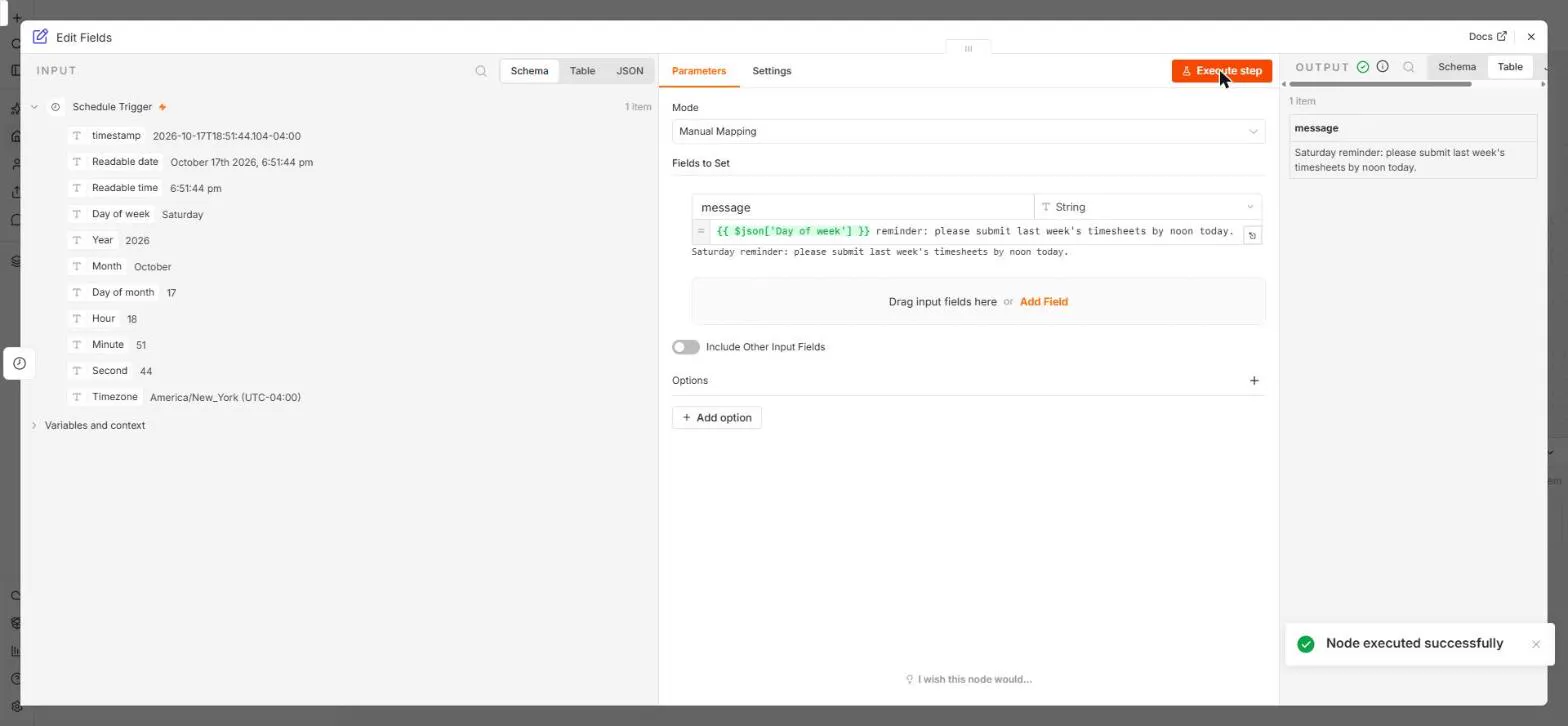Click the message field name input
The width and height of the screenshot is (1568, 726).
point(863,207)
